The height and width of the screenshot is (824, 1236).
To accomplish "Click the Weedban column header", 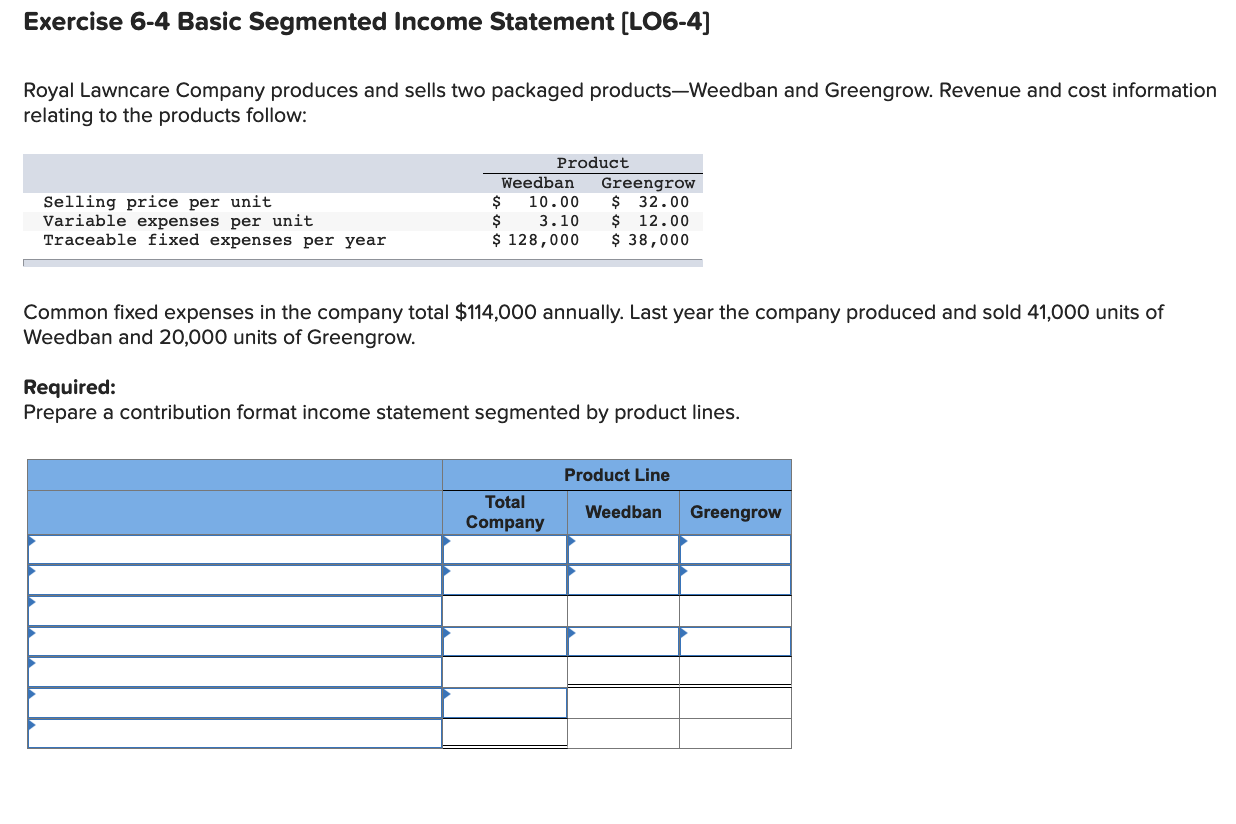I will click(x=622, y=511).
